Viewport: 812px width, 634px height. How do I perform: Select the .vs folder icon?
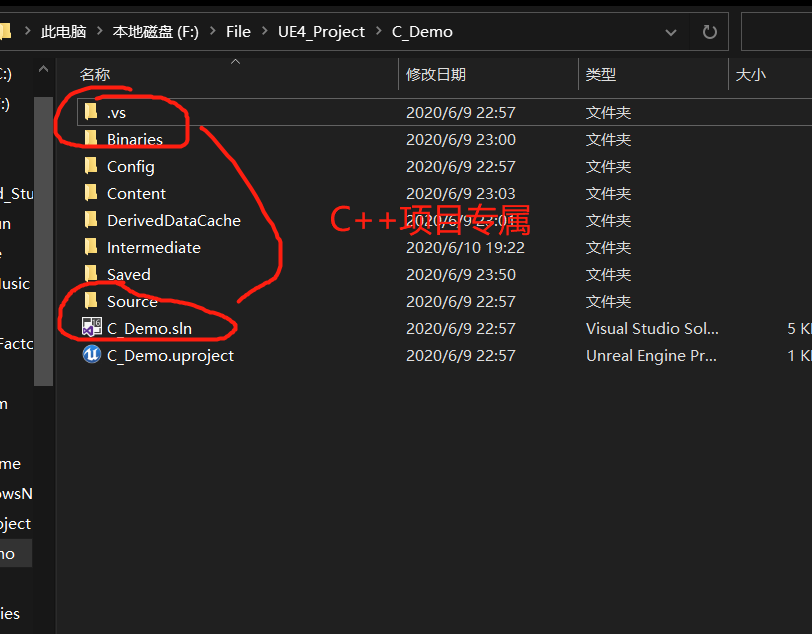91,111
